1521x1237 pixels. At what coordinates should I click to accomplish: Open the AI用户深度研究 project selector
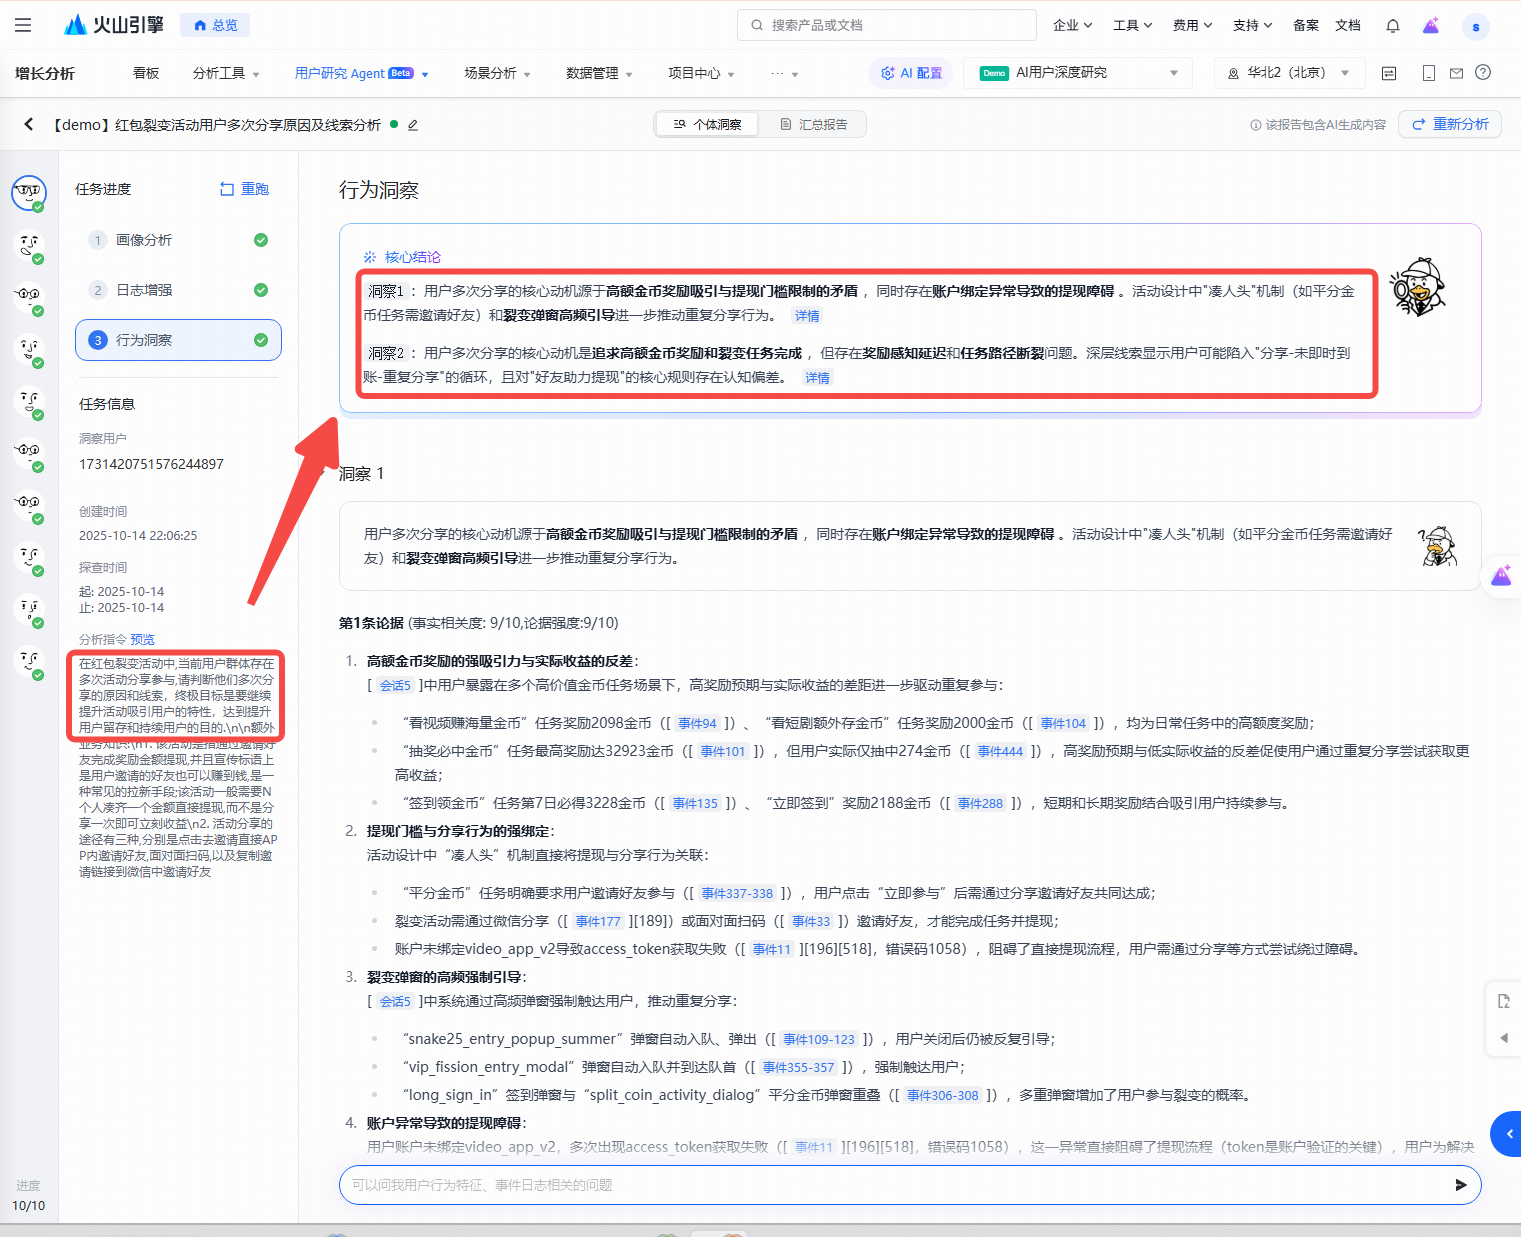point(1079,73)
